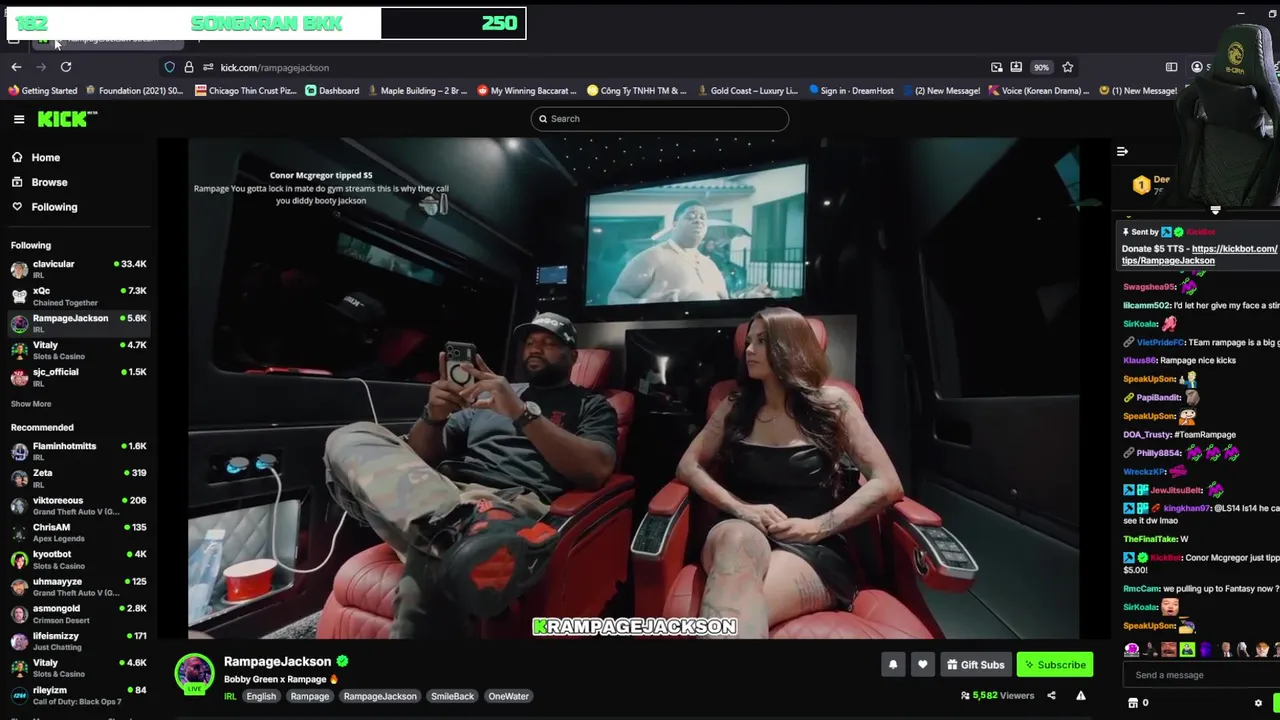This screenshot has width=1280, height=720.
Task: Open Zeta recommended channel
Action: click(78, 478)
